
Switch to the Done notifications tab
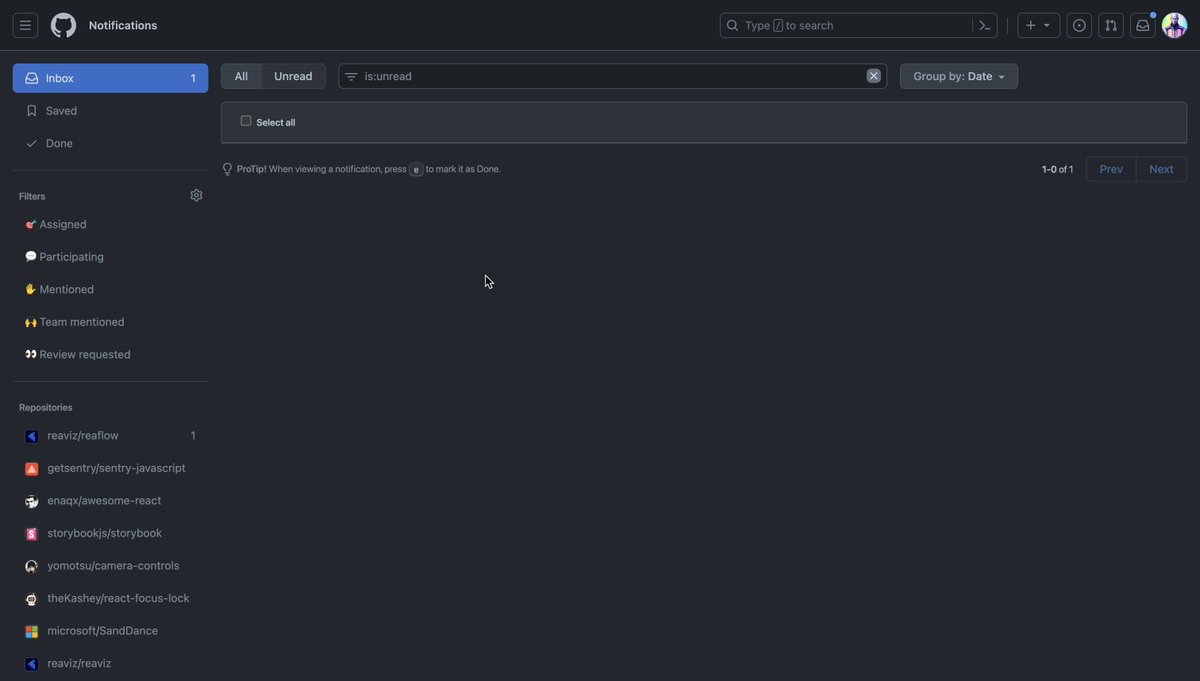pos(59,143)
